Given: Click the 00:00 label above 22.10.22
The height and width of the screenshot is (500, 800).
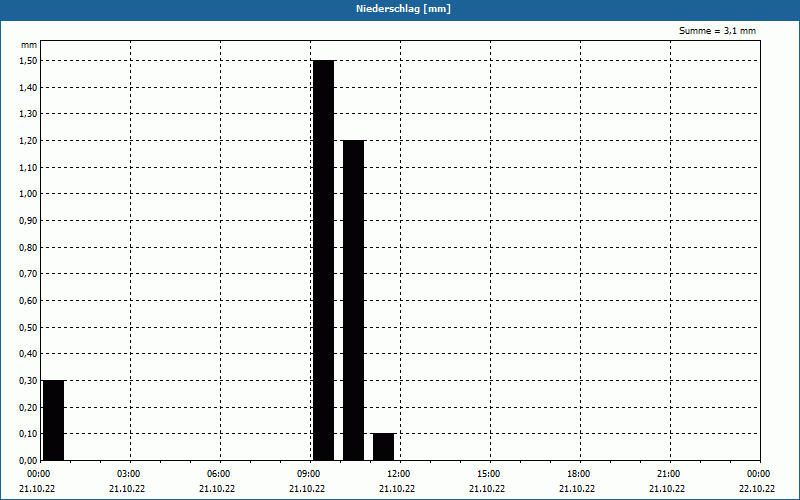Looking at the screenshot, I should point(760,474).
